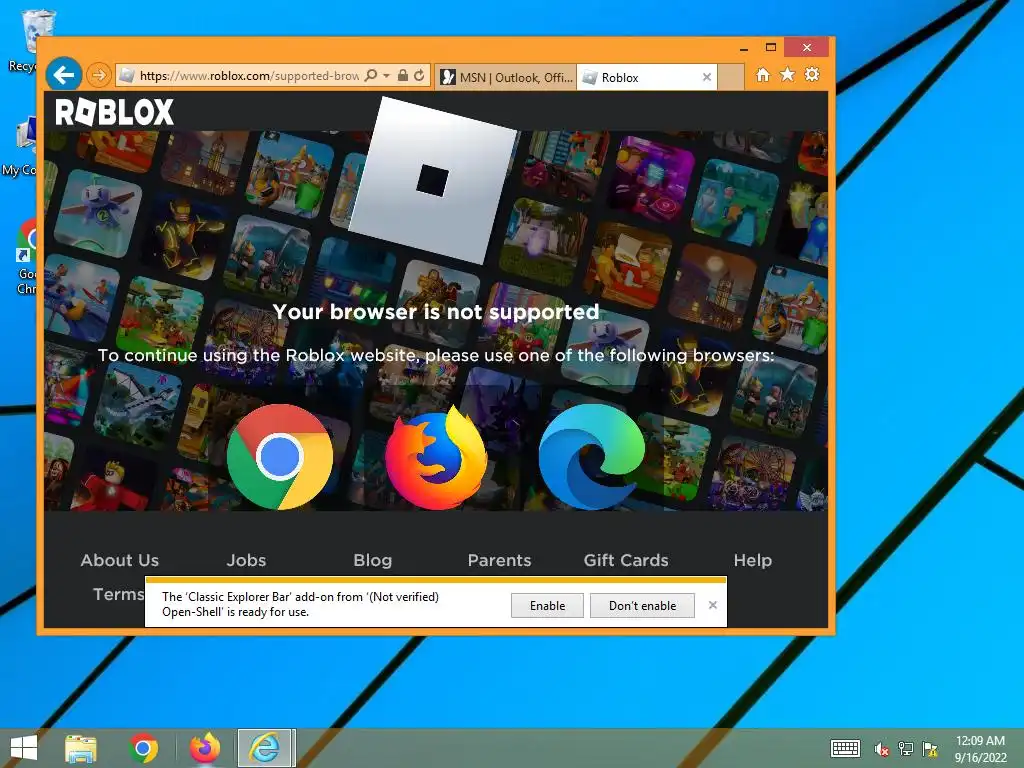Click the search magnifier in address bar
Viewport: 1024px width, 768px height.
(371, 76)
